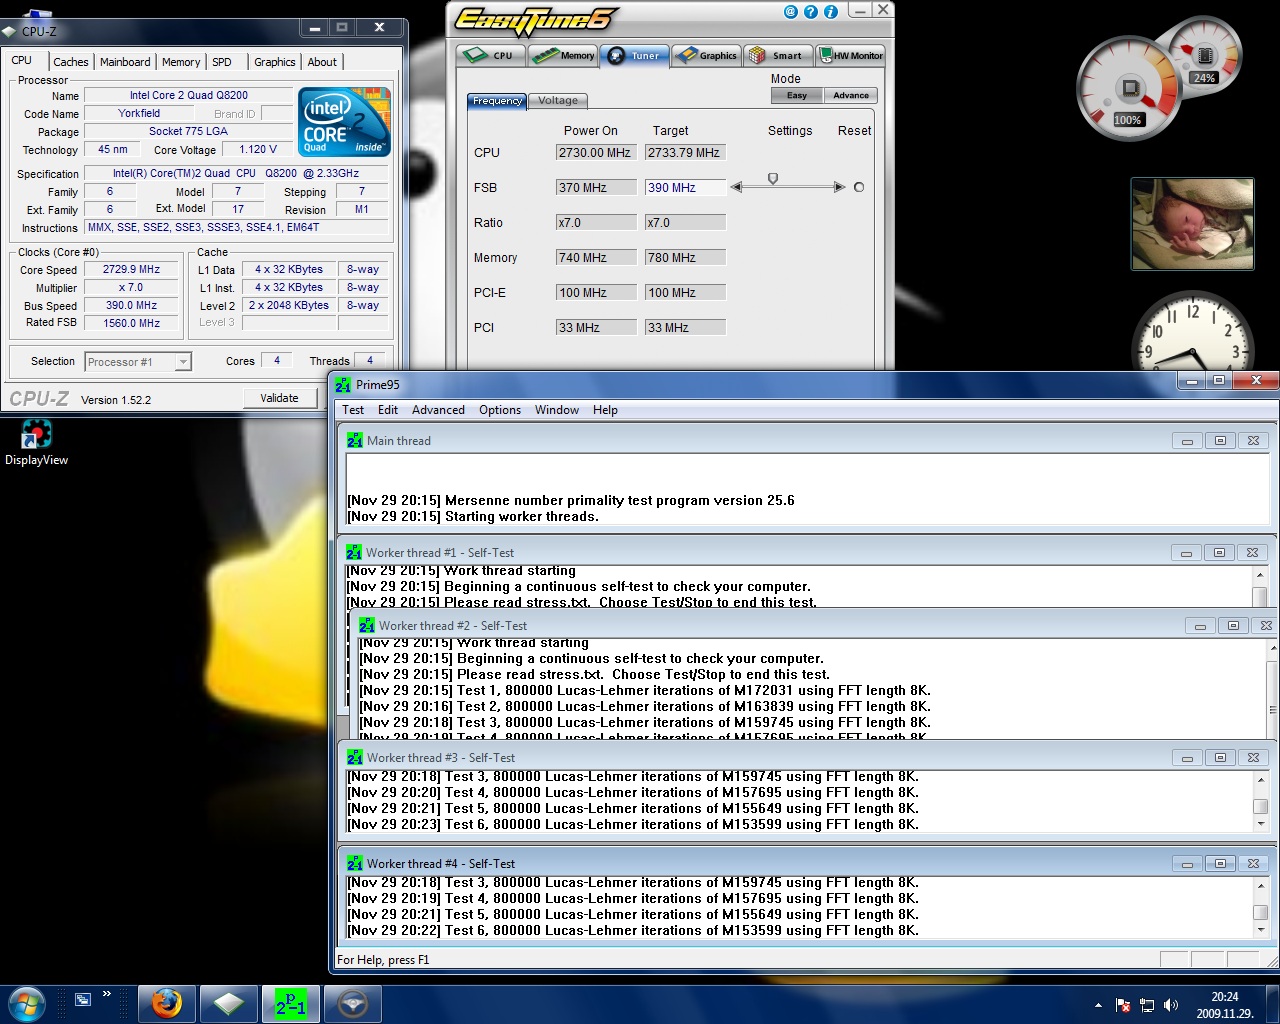
Task: Click the Core Speed 2729.9 MHz value
Action: [x=131, y=269]
